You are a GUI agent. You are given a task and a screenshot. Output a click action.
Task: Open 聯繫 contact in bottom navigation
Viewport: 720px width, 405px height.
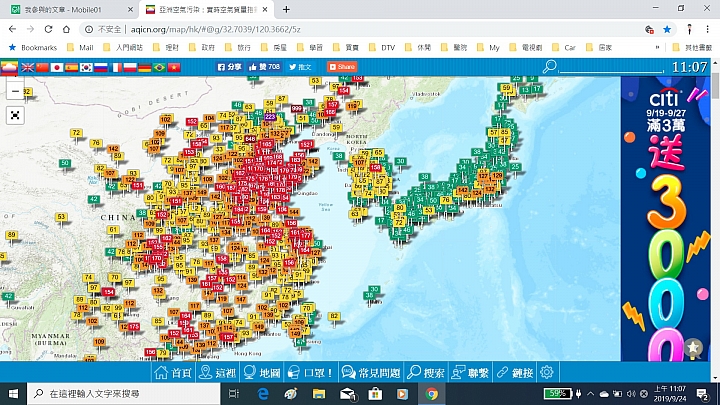click(470, 372)
